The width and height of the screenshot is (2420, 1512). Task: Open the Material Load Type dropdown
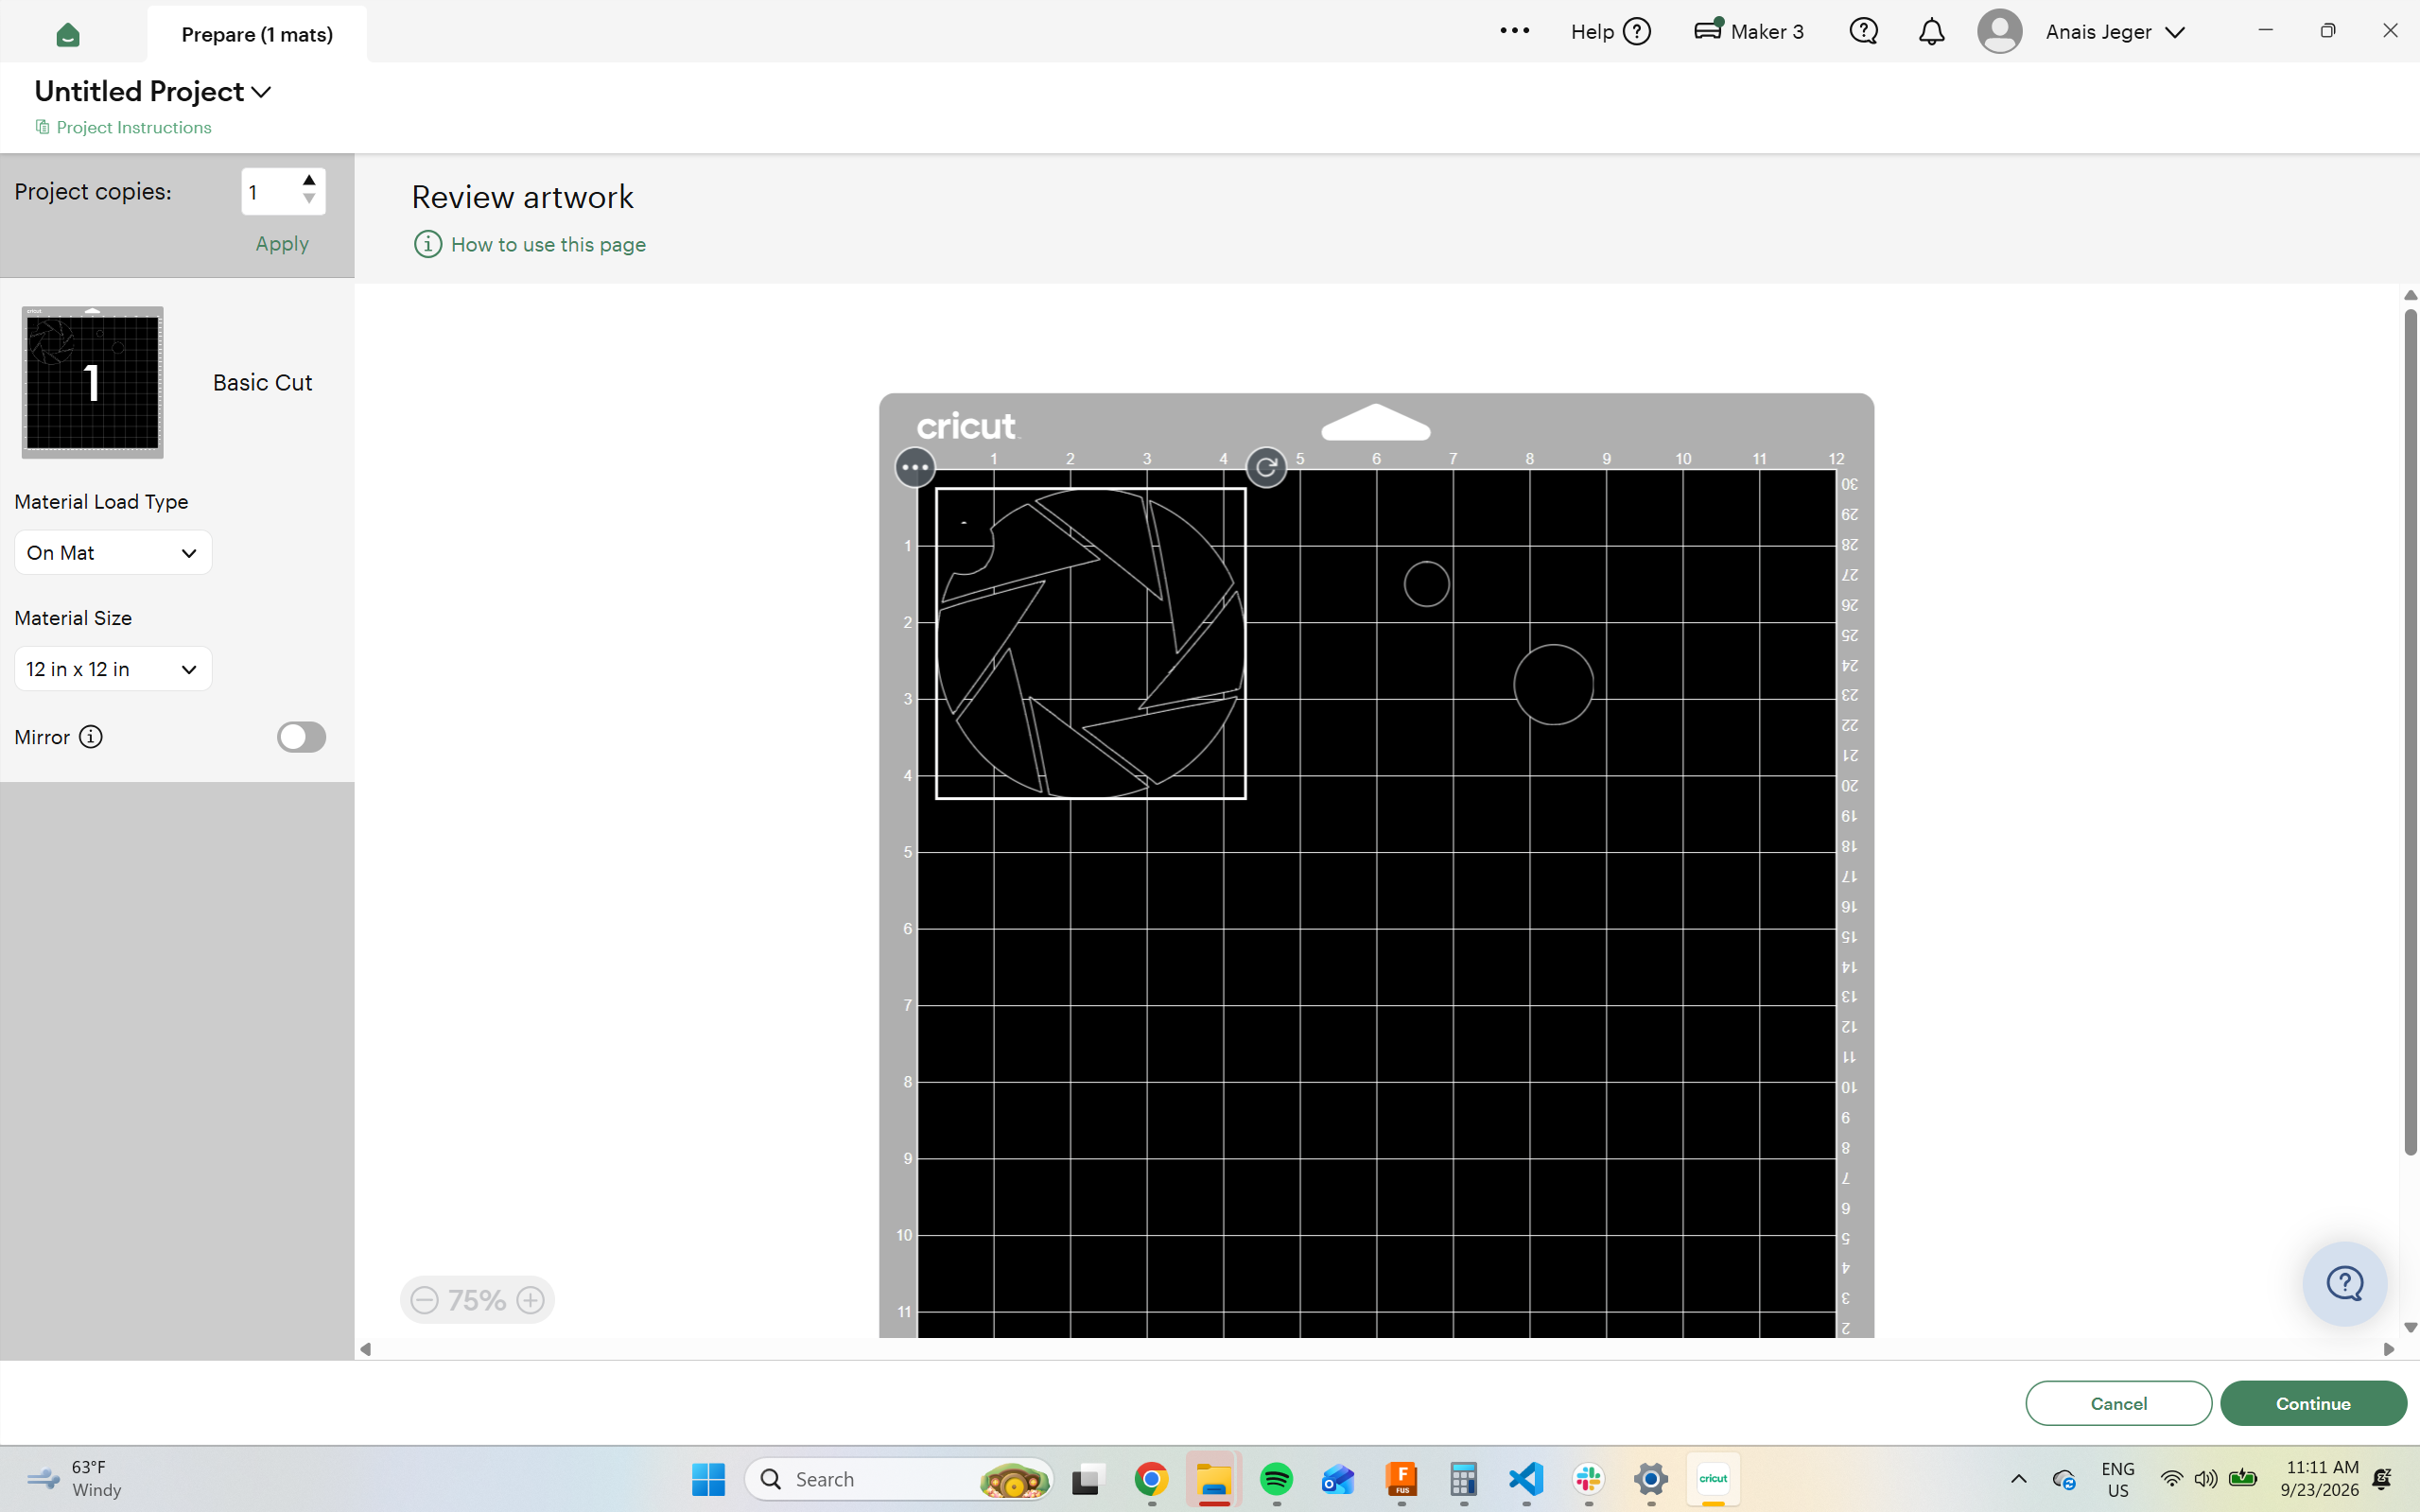[x=113, y=553]
